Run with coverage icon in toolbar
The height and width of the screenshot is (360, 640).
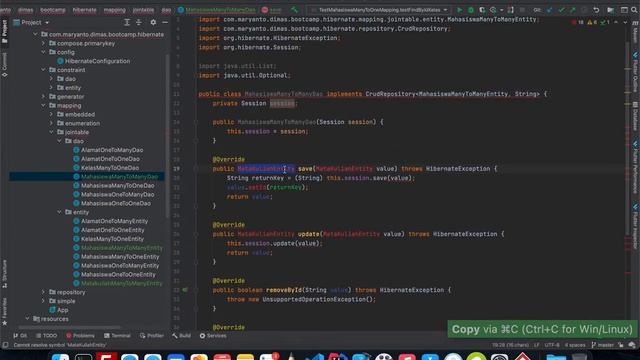pos(482,10)
